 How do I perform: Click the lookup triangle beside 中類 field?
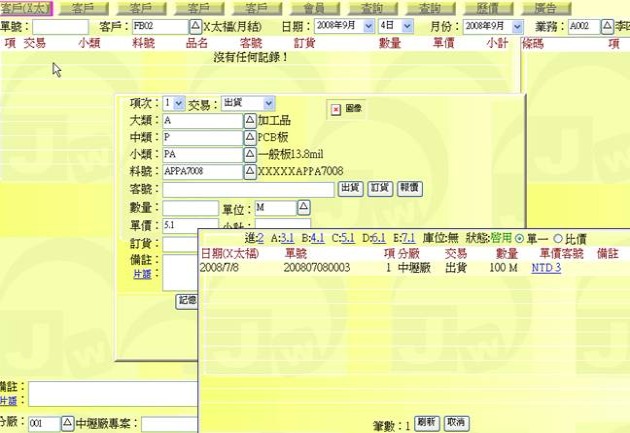coord(250,138)
